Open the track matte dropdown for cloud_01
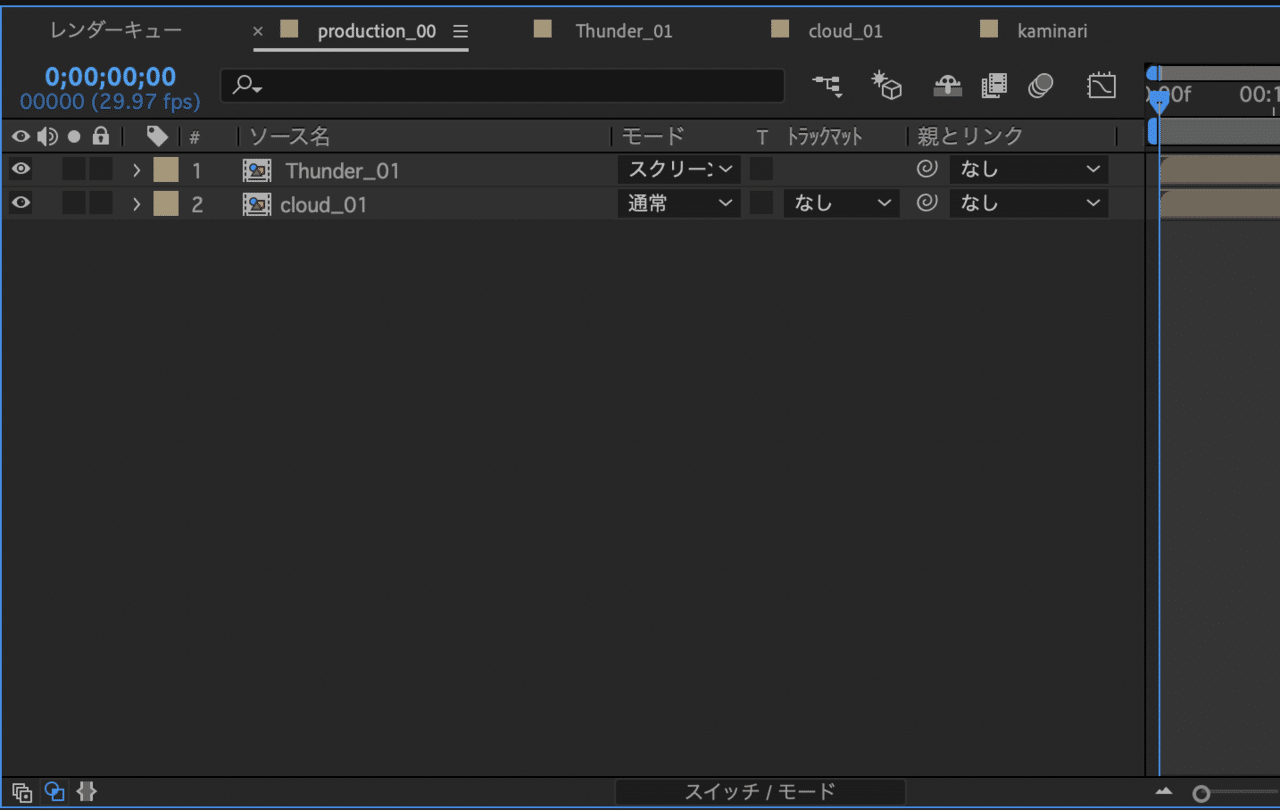This screenshot has height=810, width=1280. click(841, 203)
